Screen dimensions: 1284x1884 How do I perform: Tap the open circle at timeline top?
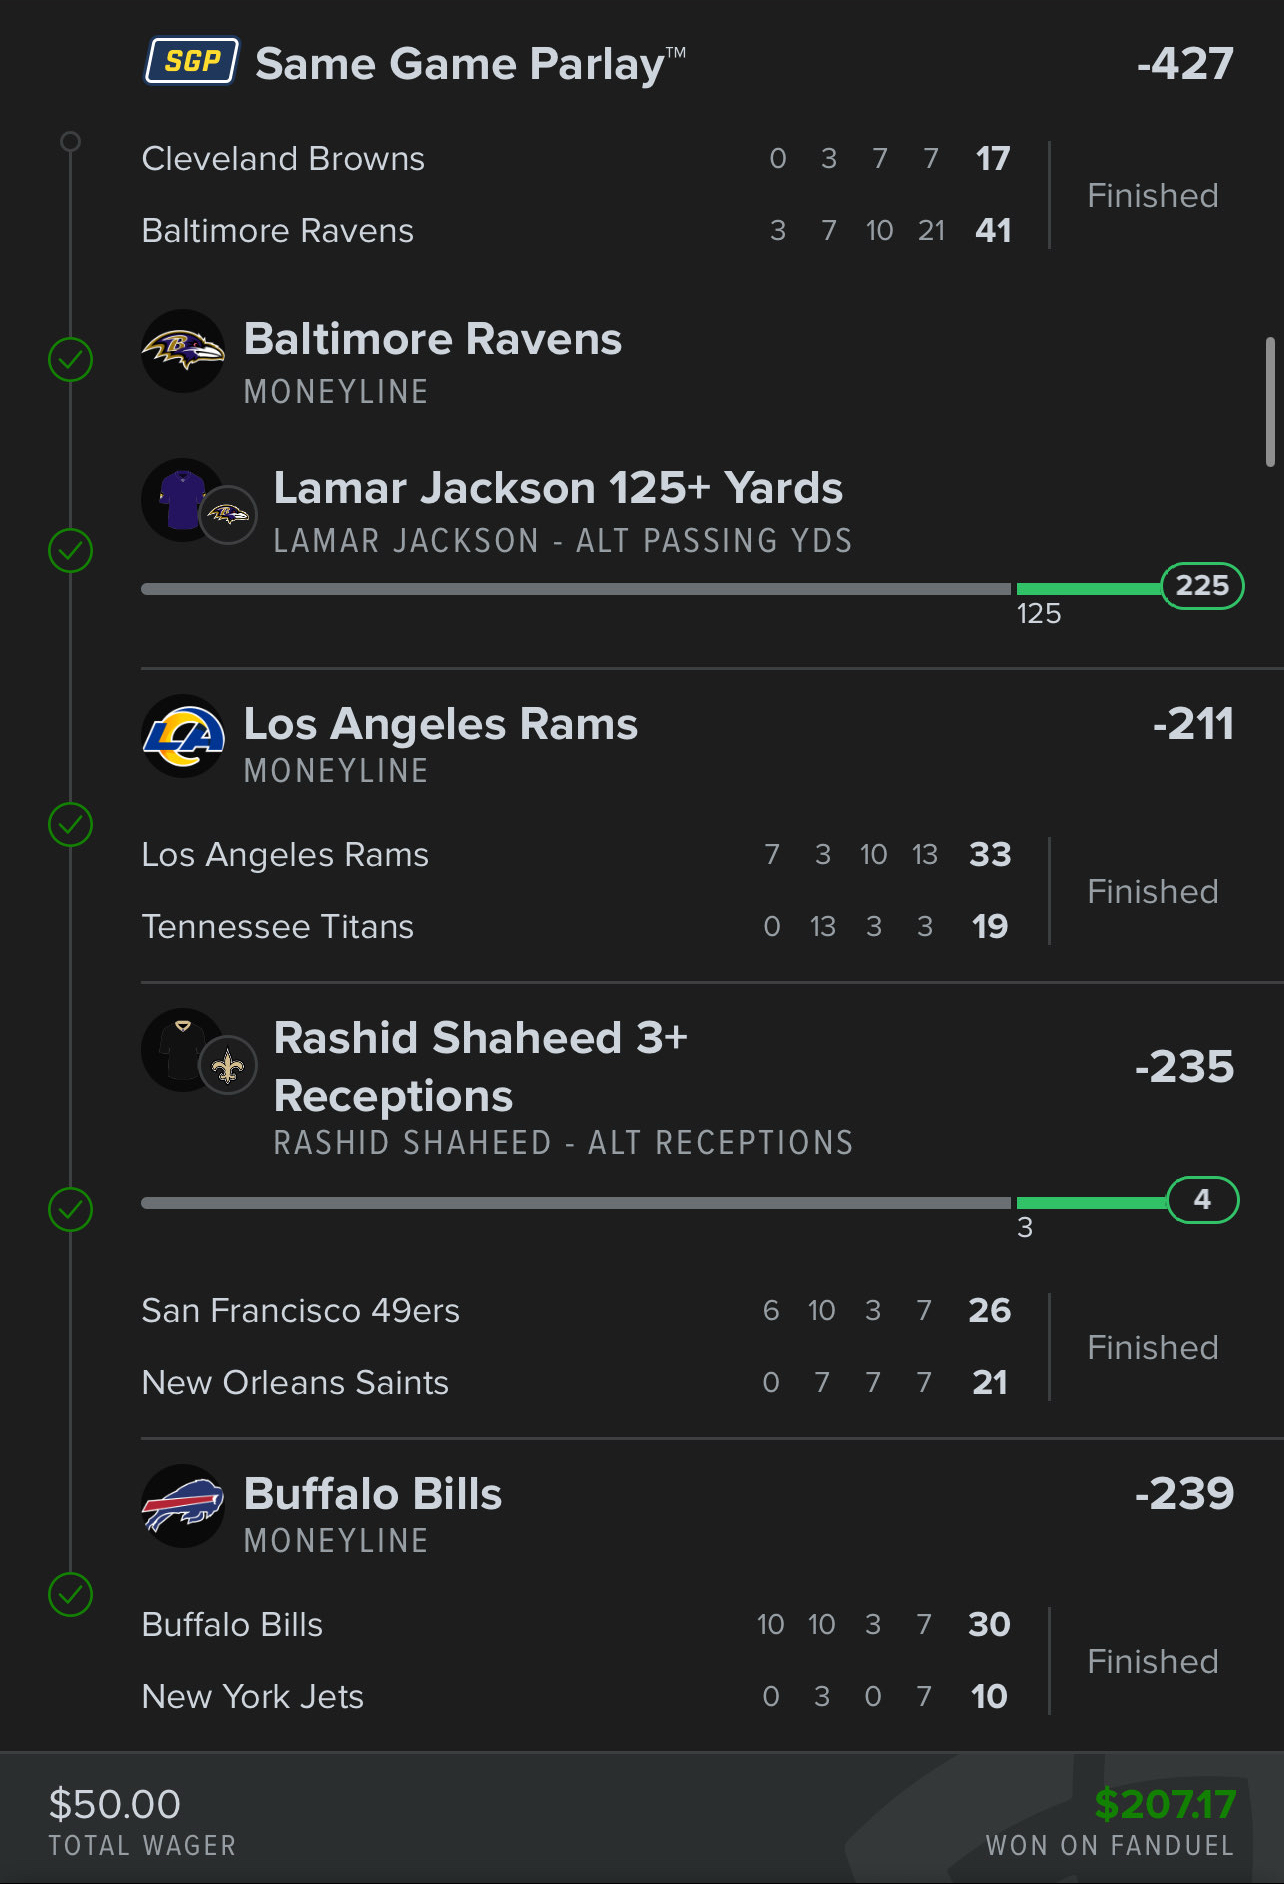pyautogui.click(x=70, y=141)
